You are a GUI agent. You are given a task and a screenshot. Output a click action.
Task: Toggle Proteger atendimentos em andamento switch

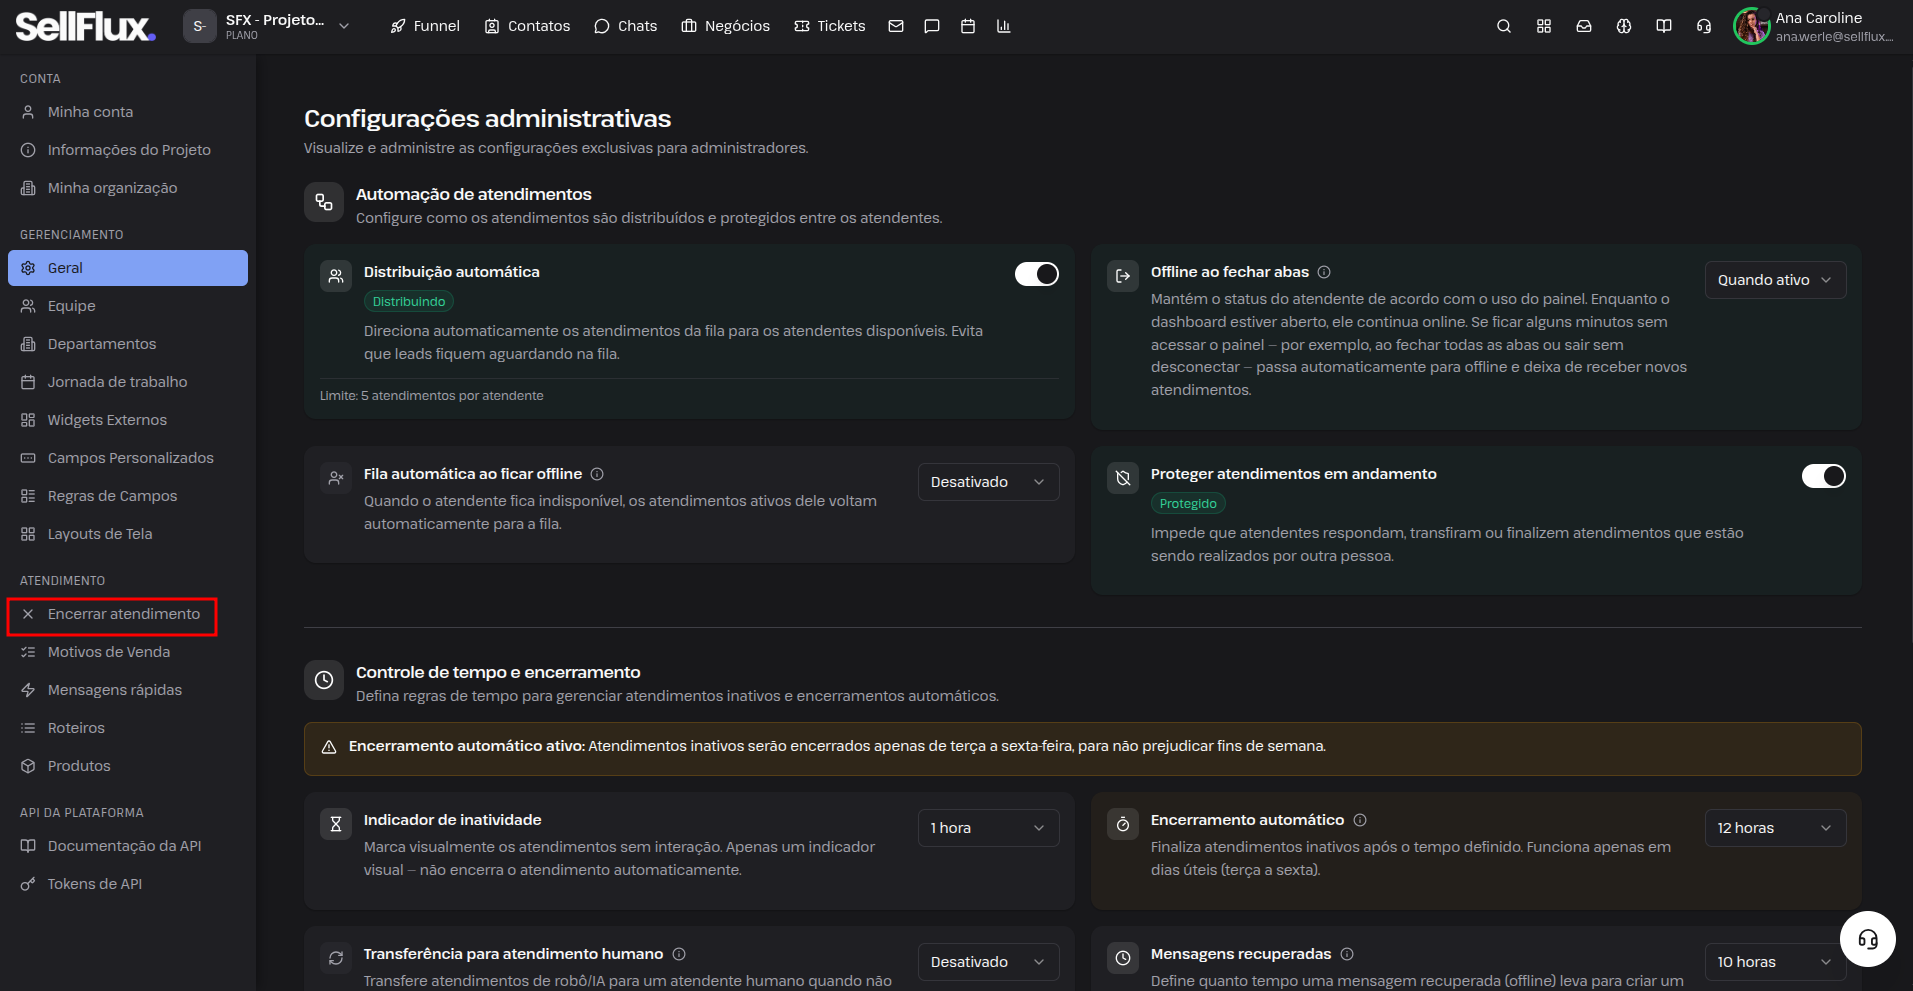coord(1824,476)
